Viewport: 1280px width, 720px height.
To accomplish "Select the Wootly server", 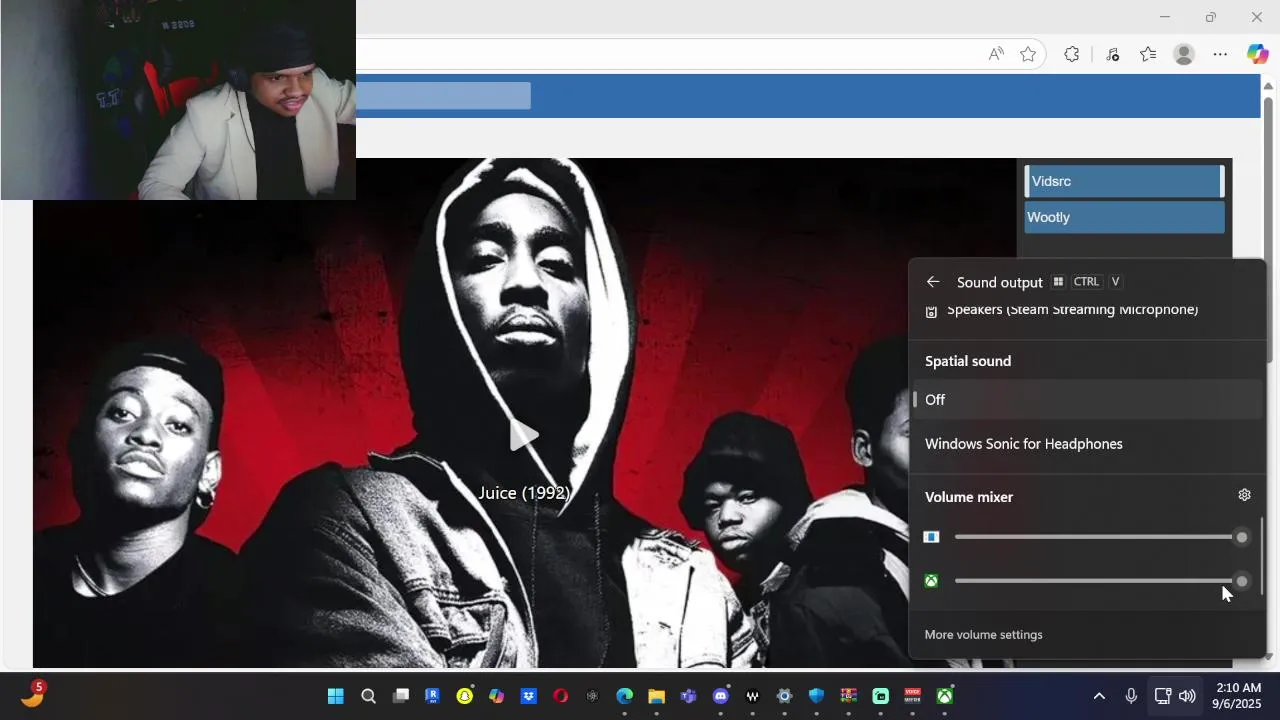I will pyautogui.click(x=1124, y=217).
